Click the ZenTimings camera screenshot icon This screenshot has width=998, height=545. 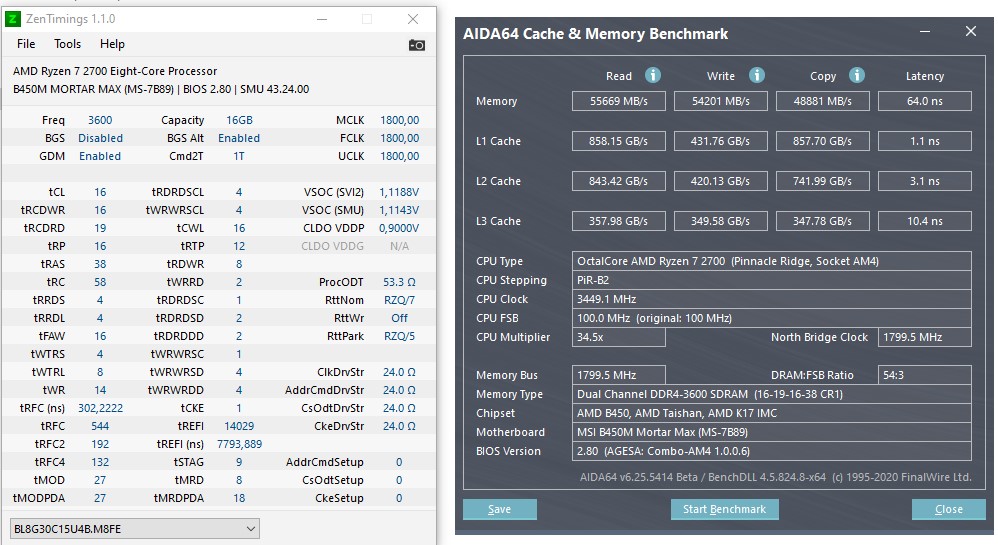click(x=416, y=45)
